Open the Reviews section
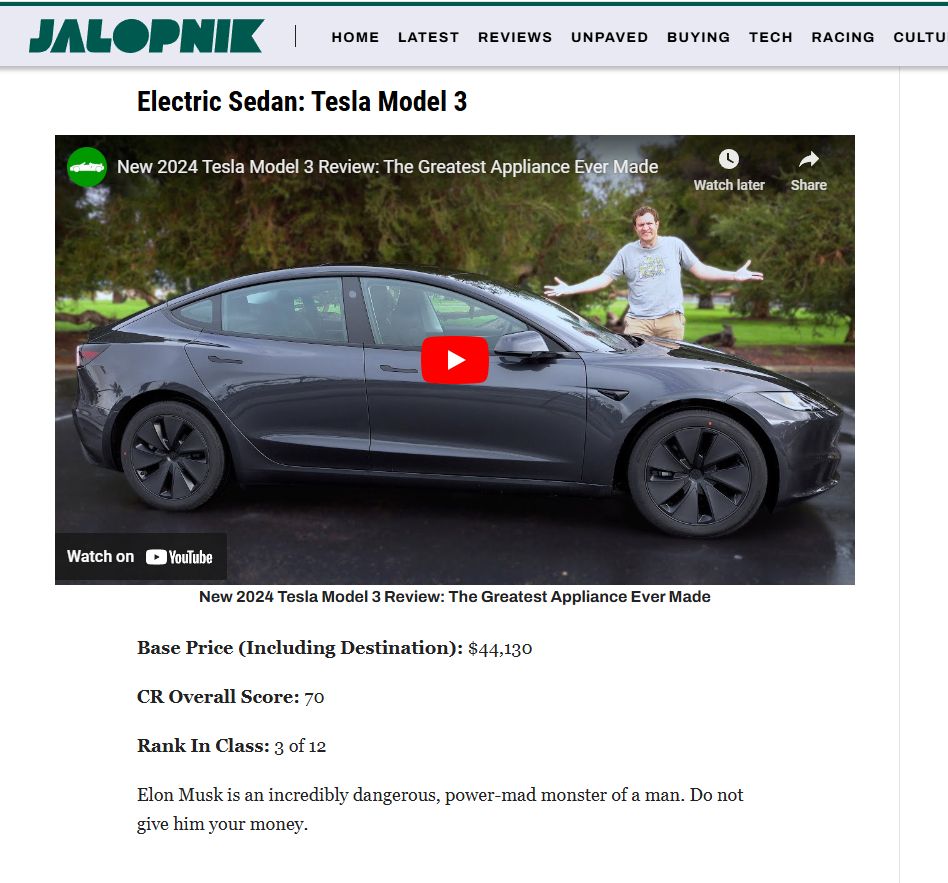Image resolution: width=948 pixels, height=883 pixels. pyautogui.click(x=515, y=37)
